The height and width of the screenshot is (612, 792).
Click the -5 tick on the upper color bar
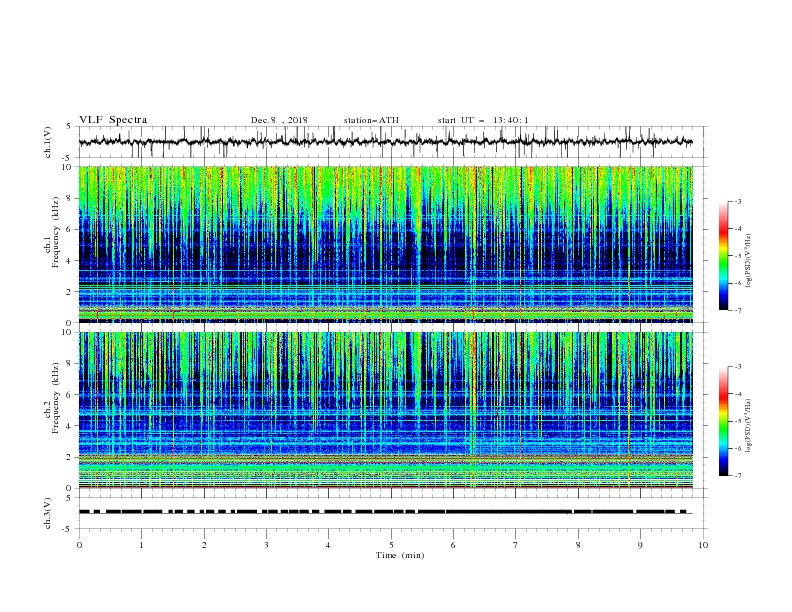pyautogui.click(x=737, y=256)
